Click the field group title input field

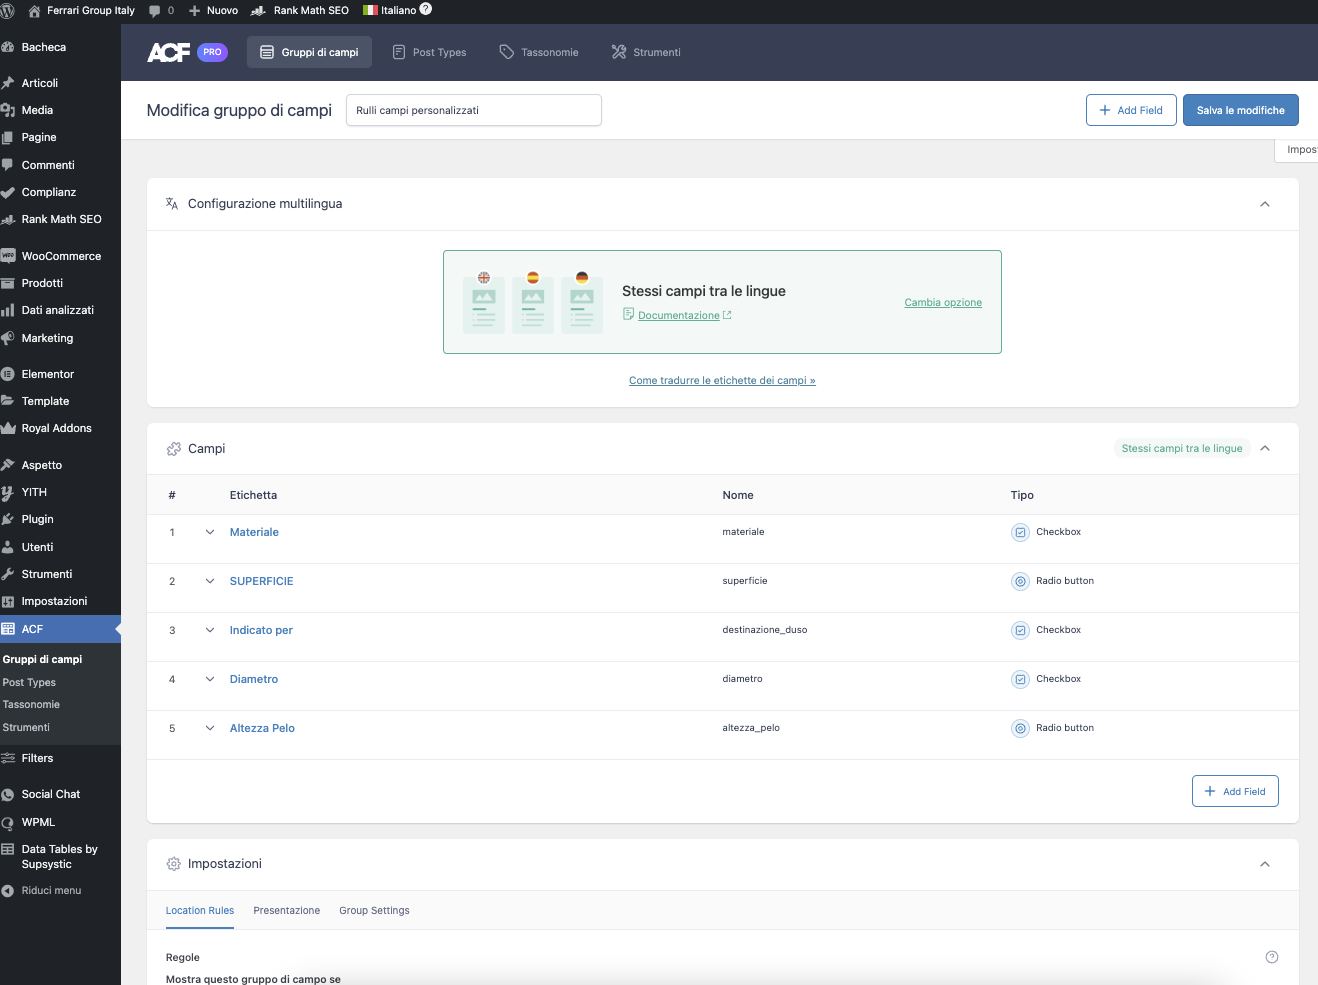(x=473, y=110)
